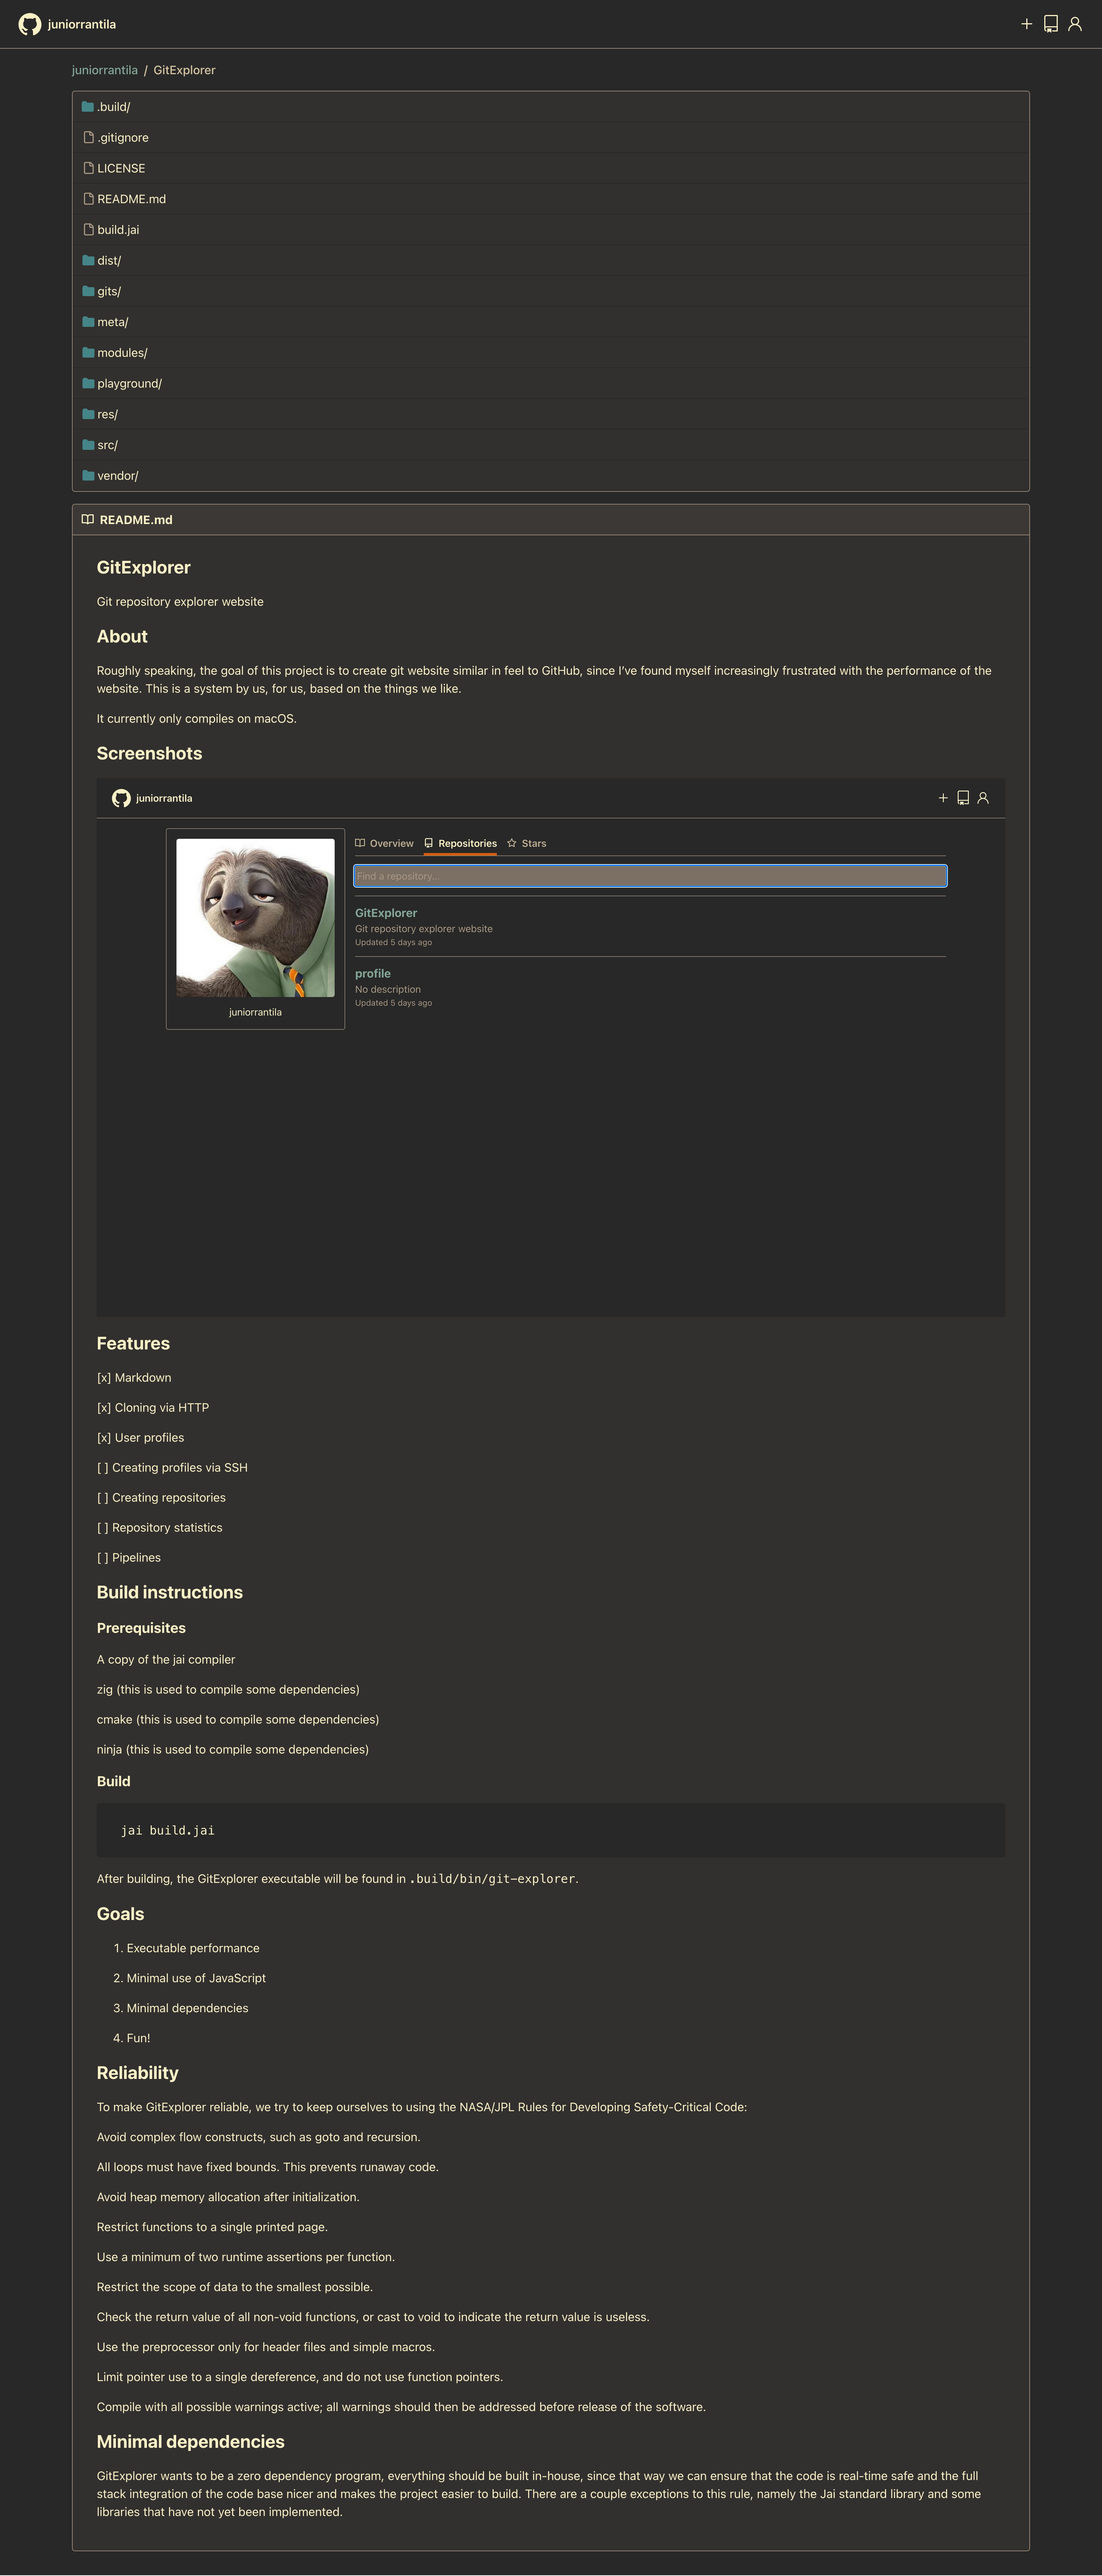This screenshot has height=2576, width=1102.
Task: Click the Features heading
Action: pyautogui.click(x=133, y=1343)
